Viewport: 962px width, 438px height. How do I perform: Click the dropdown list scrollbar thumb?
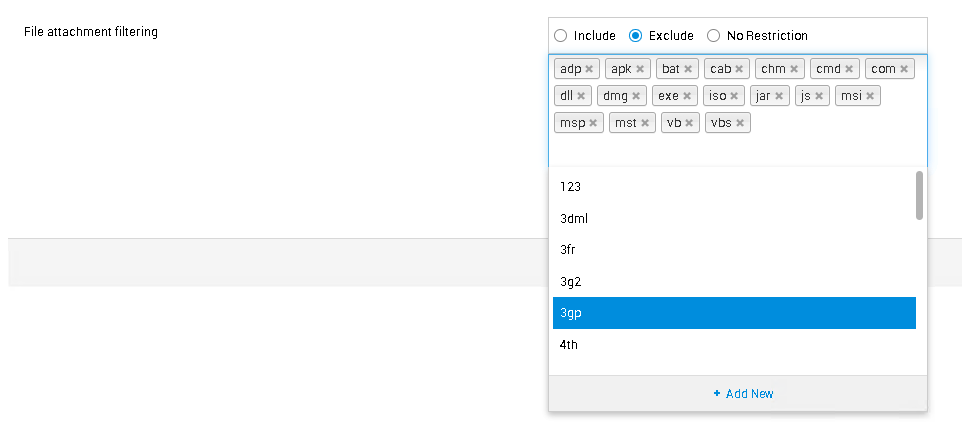point(919,194)
